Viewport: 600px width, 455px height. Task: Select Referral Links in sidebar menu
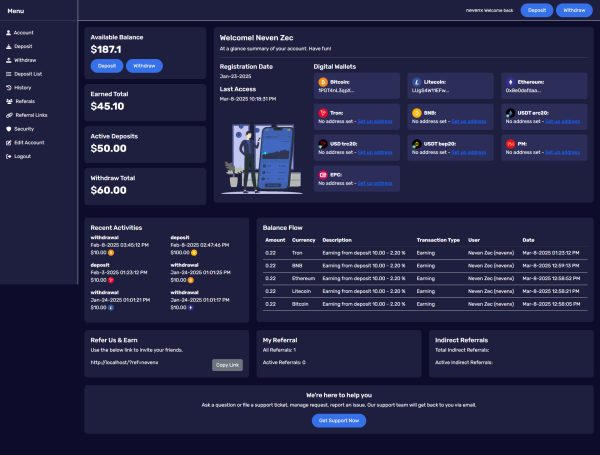pos(30,115)
